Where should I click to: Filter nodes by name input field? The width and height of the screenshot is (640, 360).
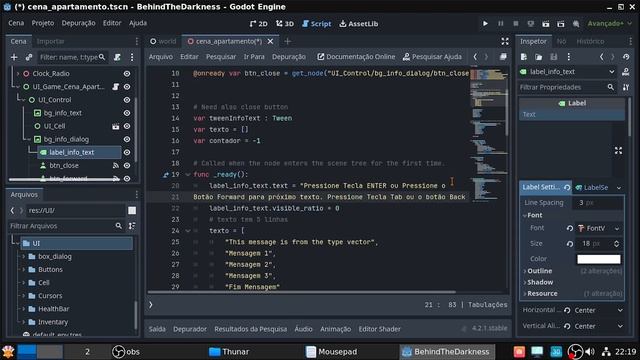(x=73, y=57)
